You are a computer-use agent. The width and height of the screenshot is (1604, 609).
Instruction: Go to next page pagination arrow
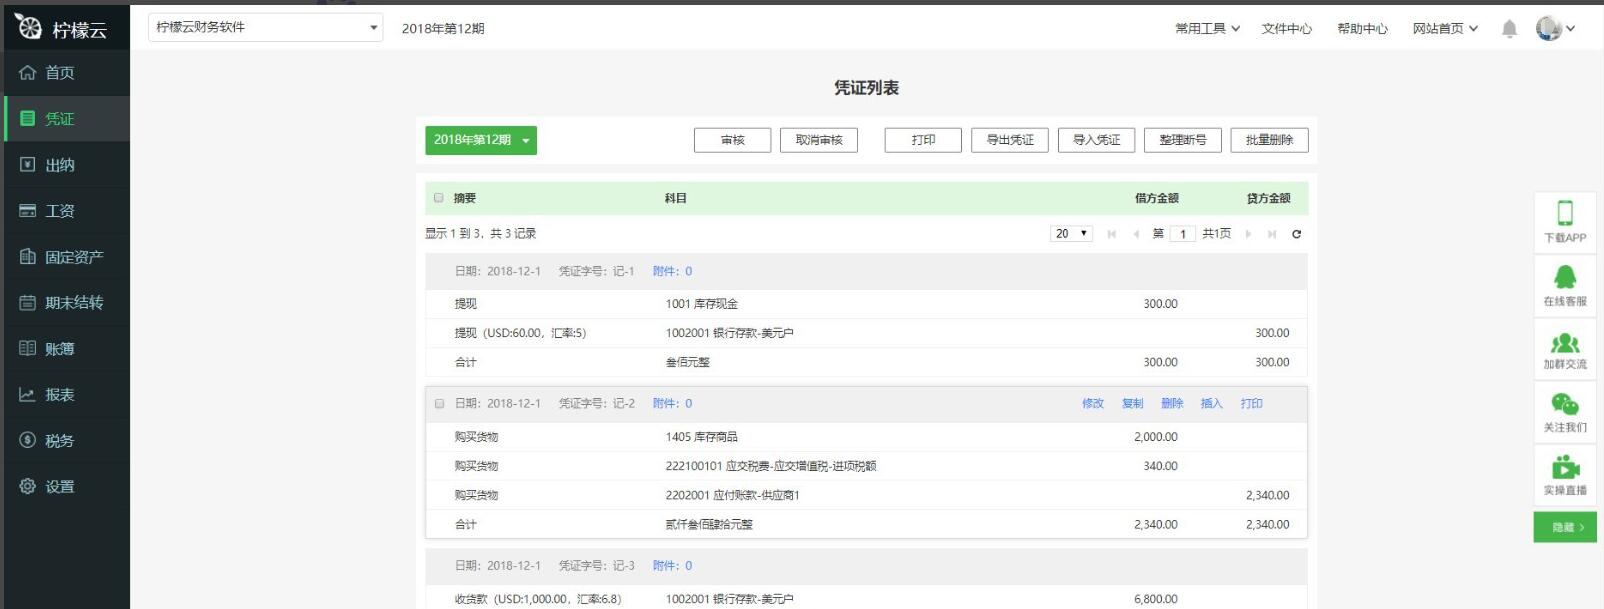tap(1248, 234)
